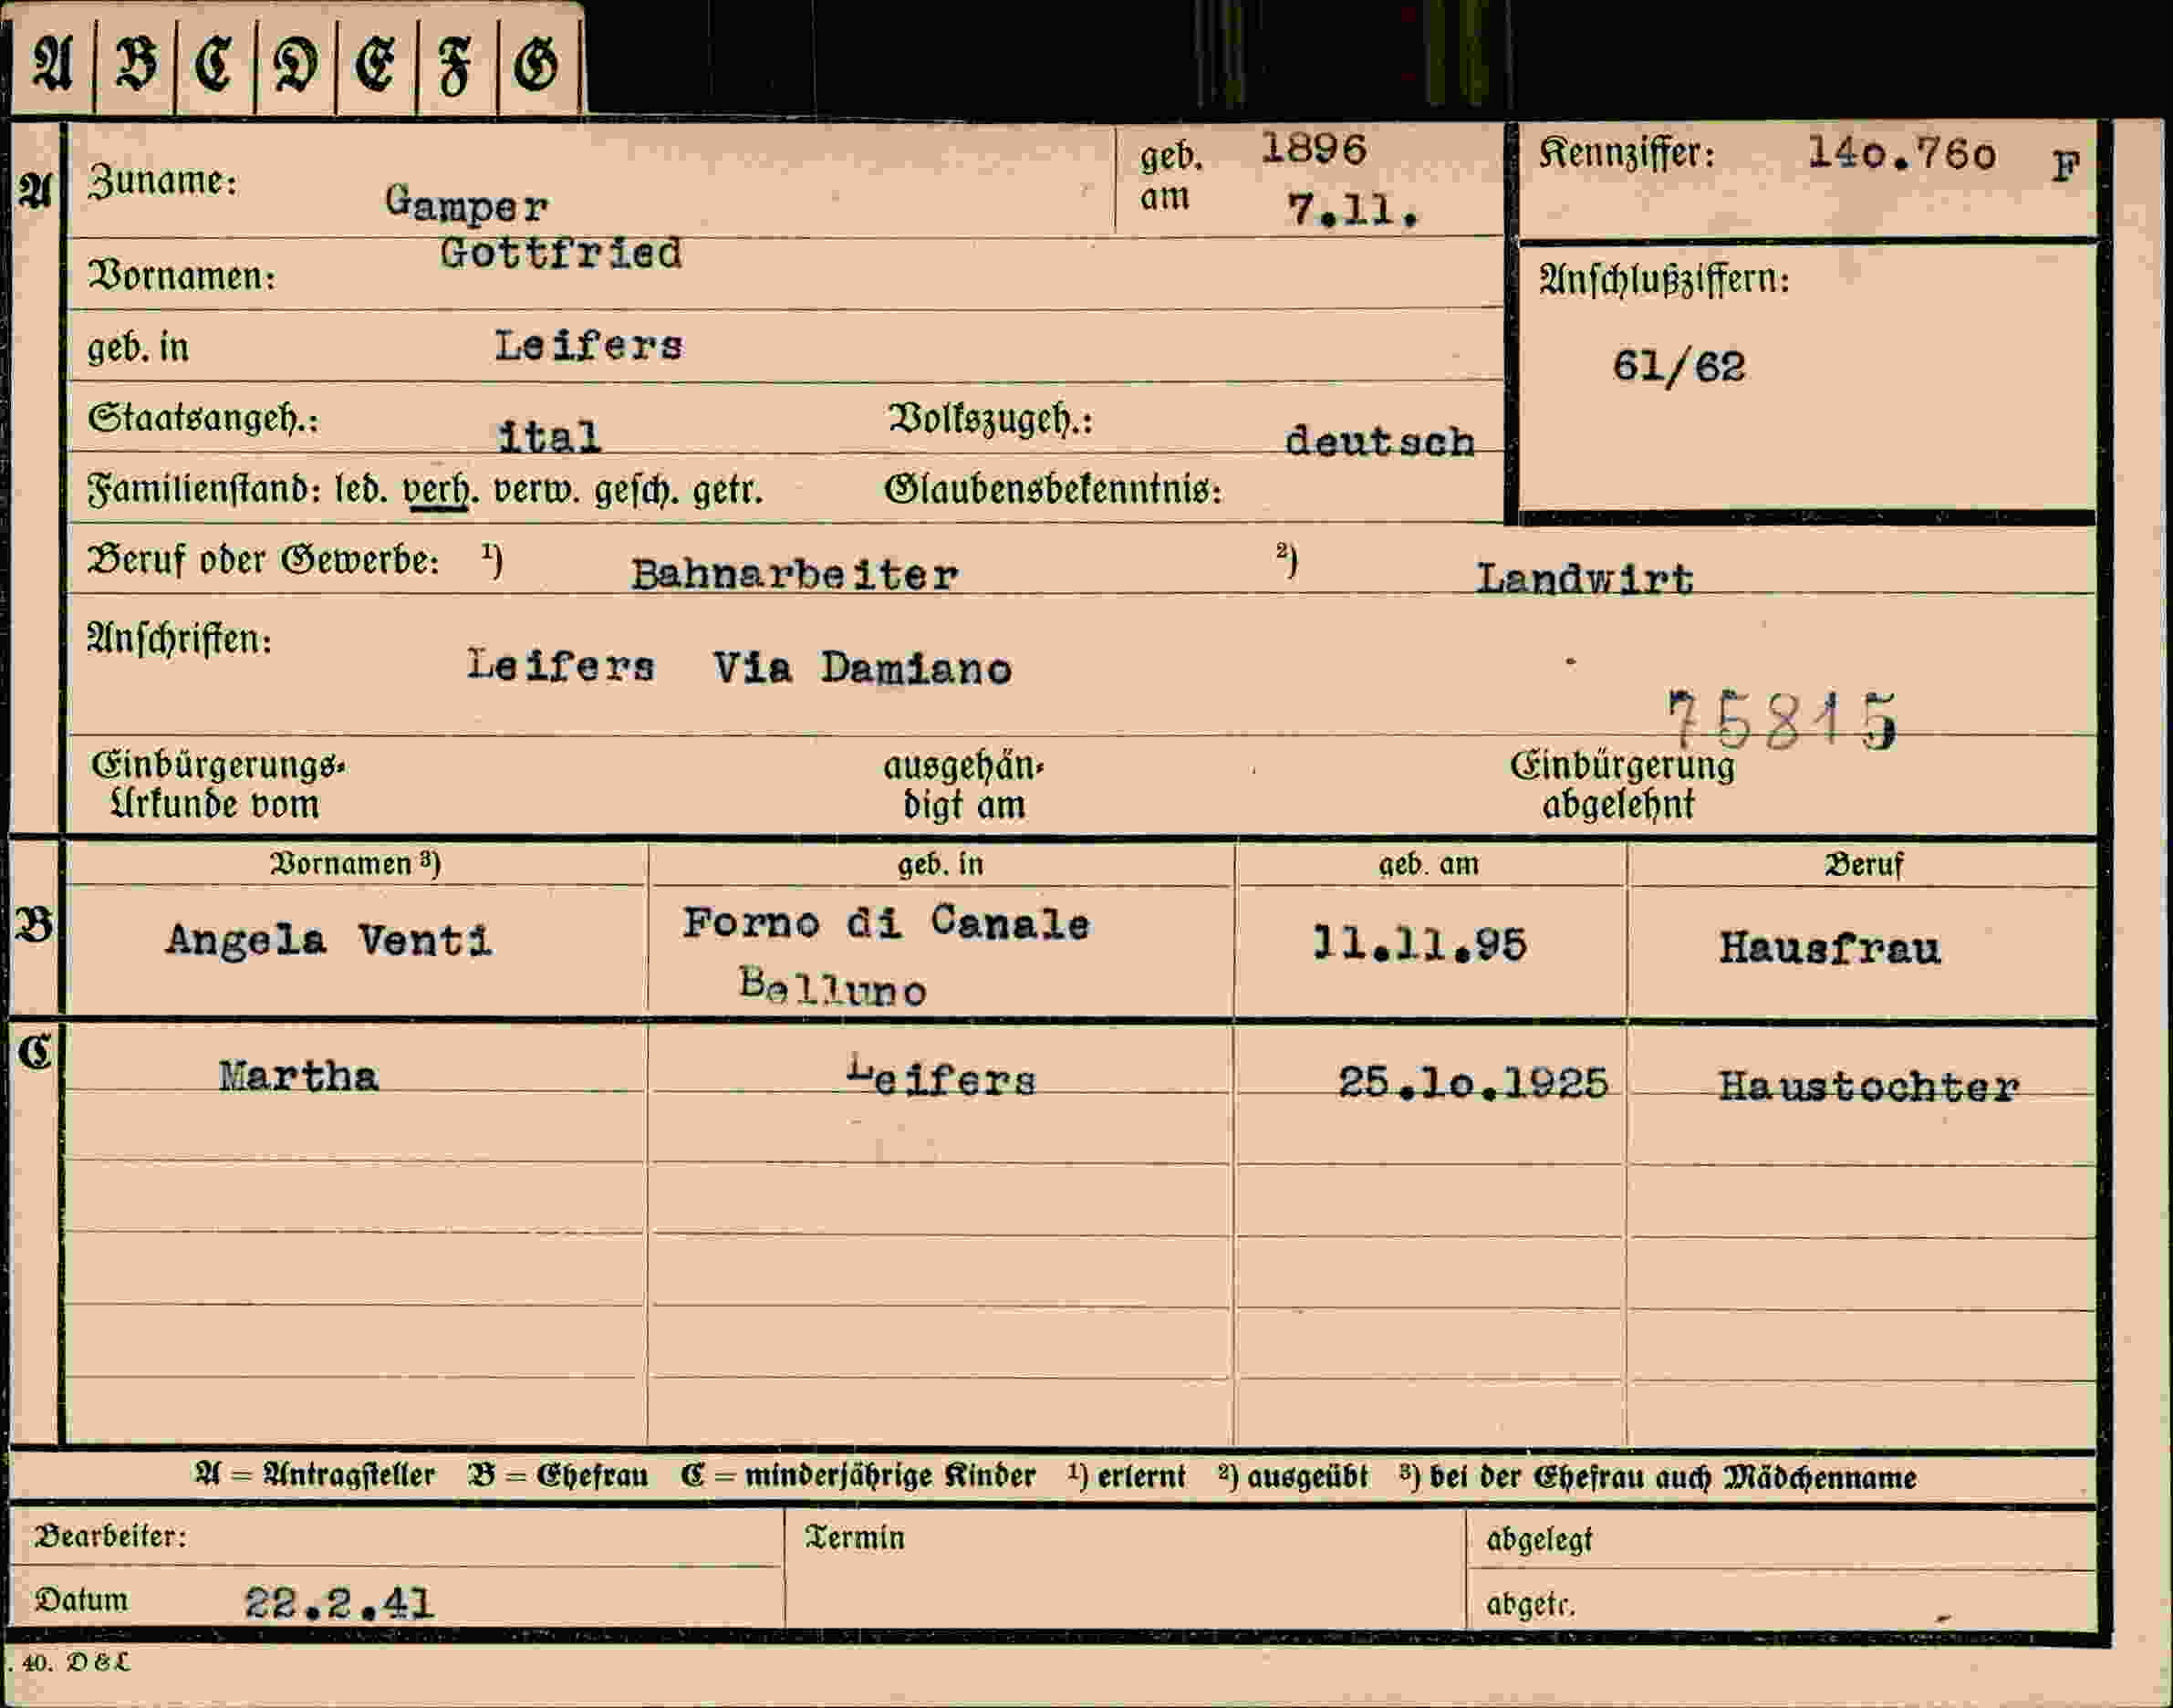Click the 'Datum' label
The height and width of the screenshot is (1708, 2173).
click(82, 1600)
